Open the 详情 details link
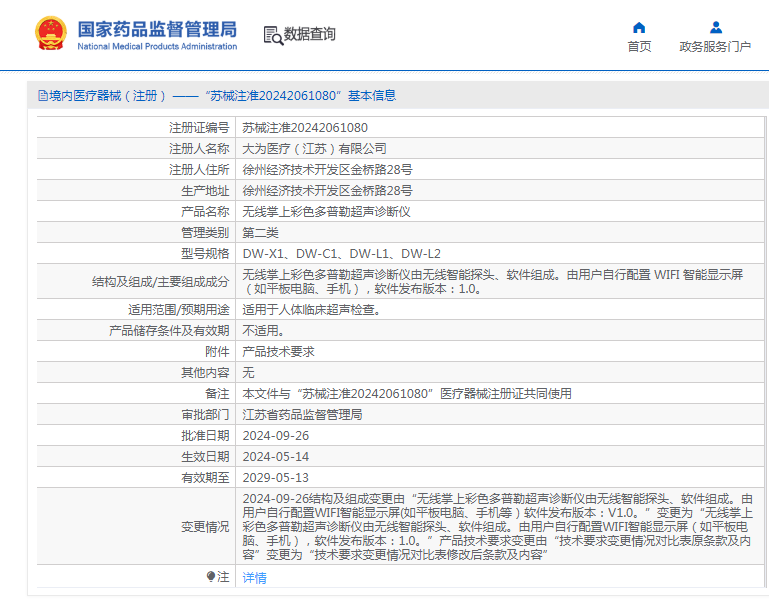This screenshot has width=769, height=599. [x=255, y=577]
